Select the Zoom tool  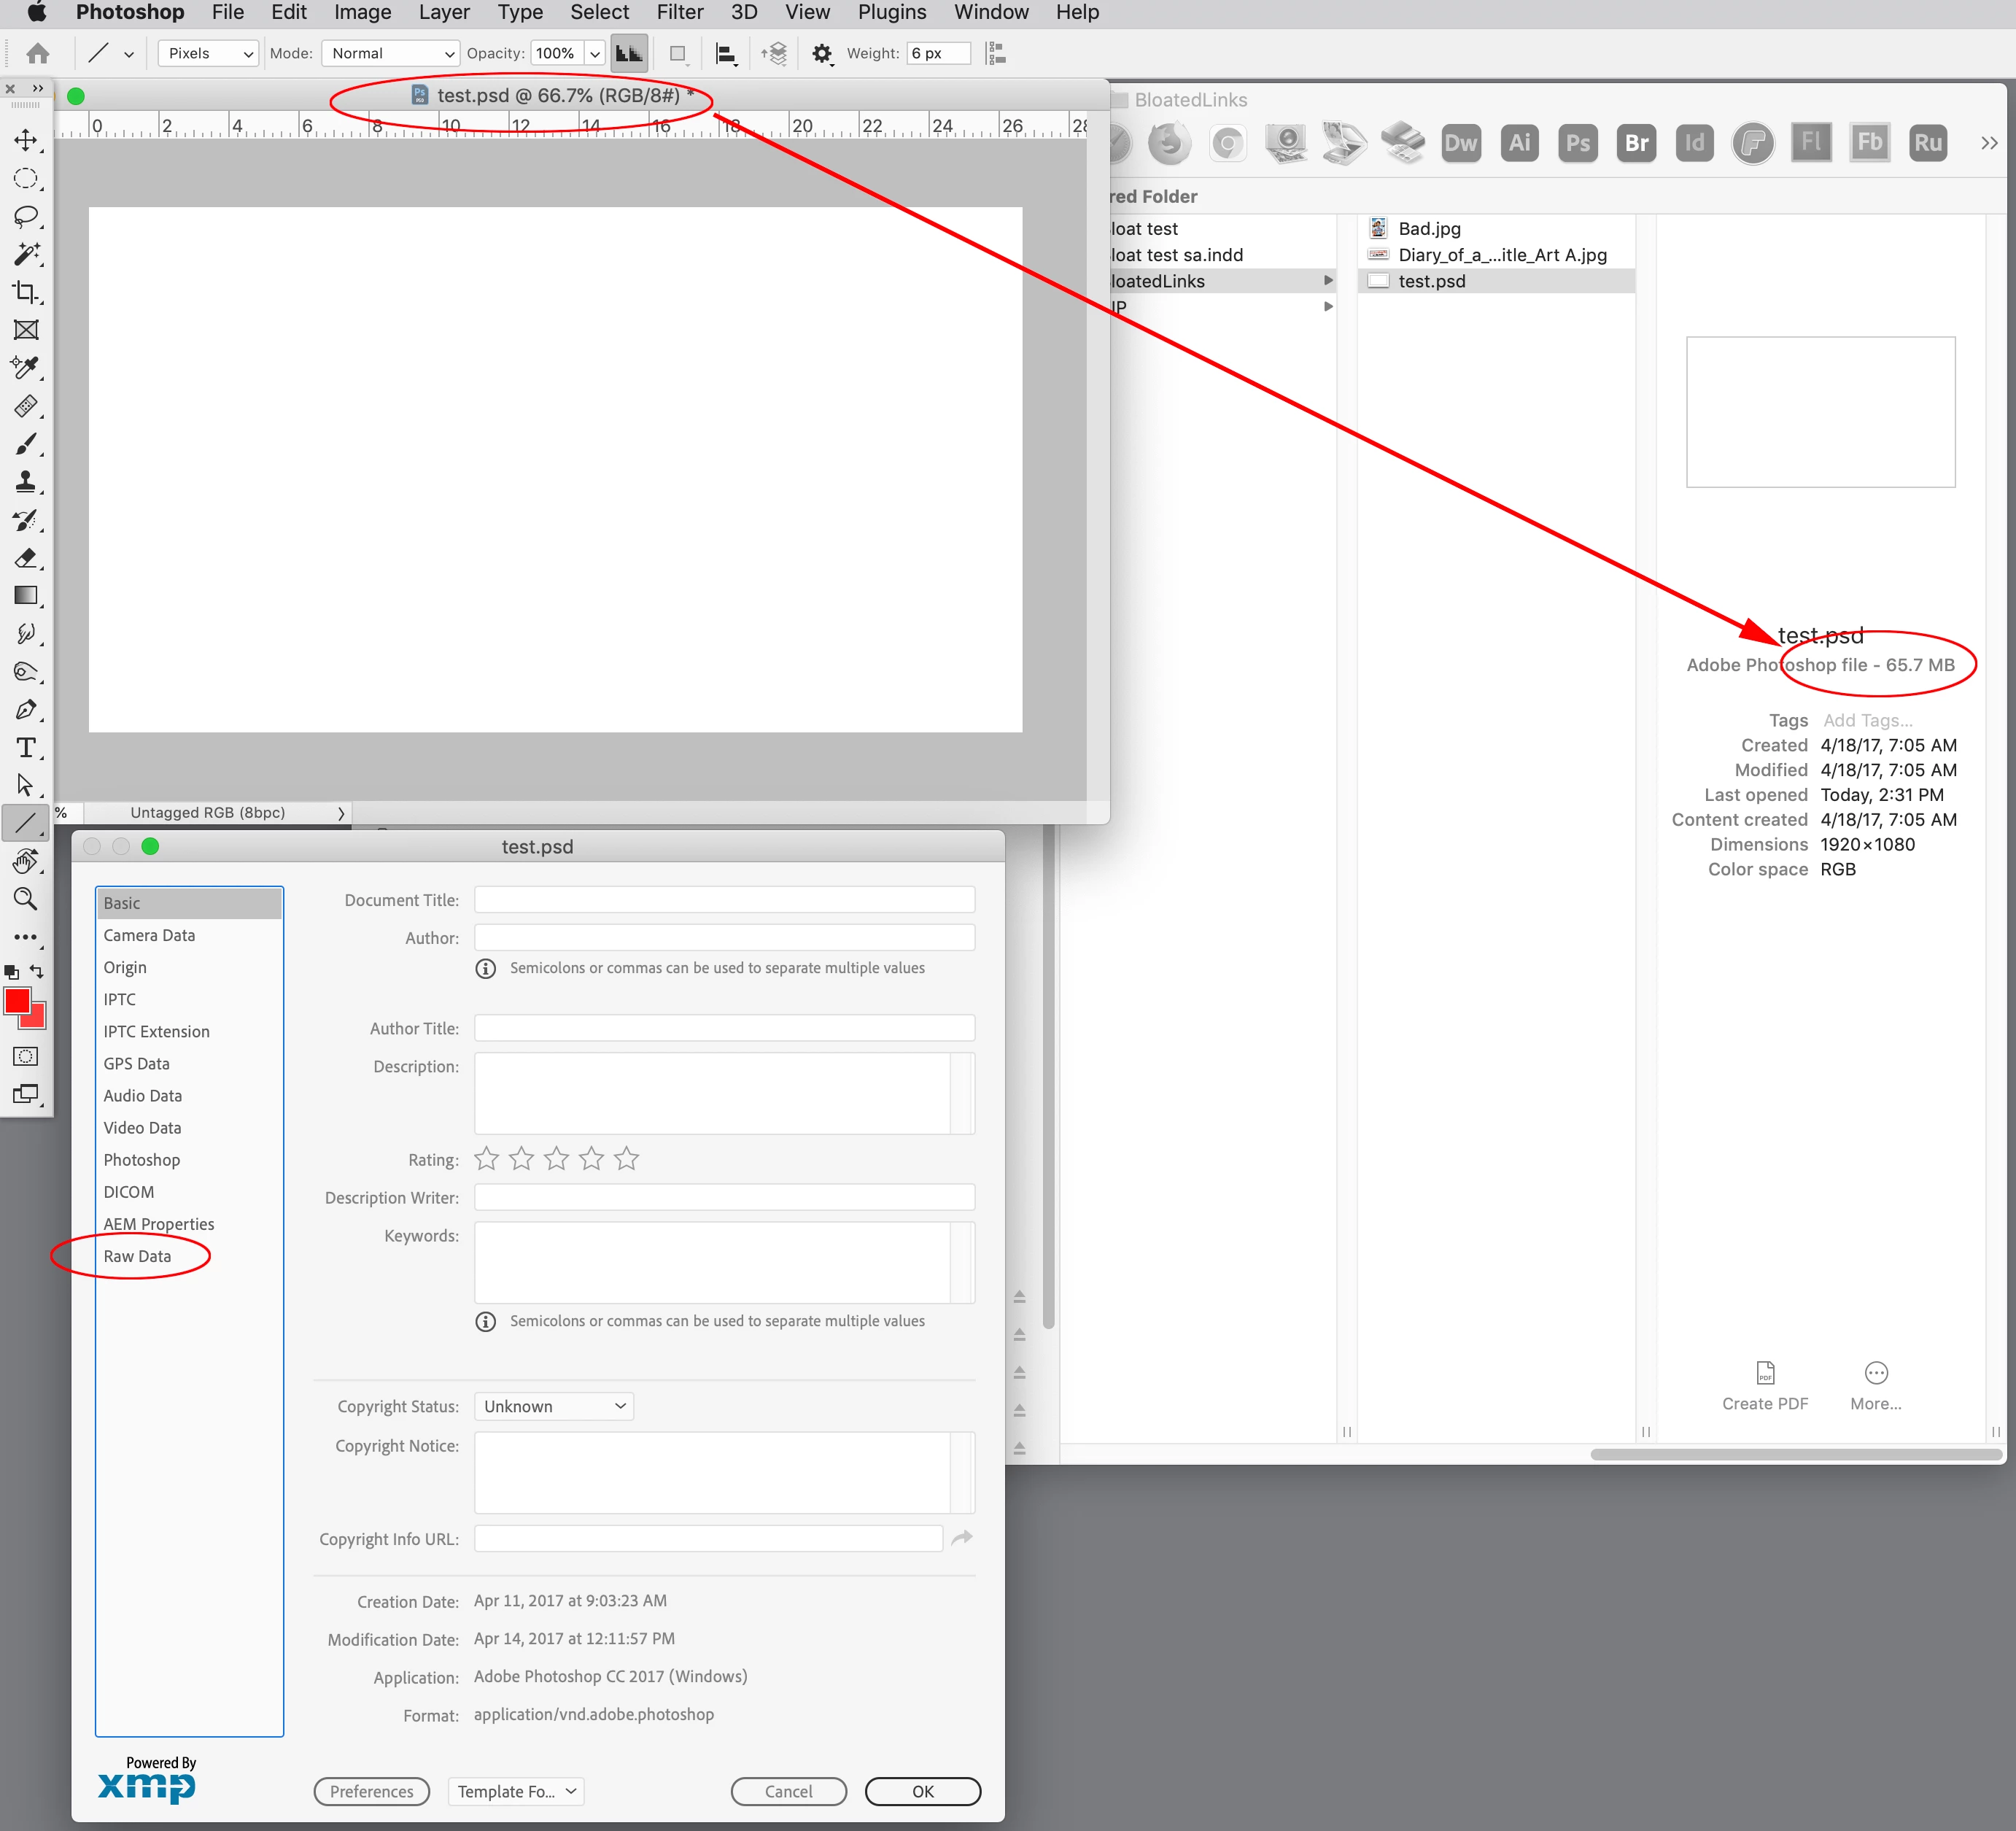pos(26,899)
